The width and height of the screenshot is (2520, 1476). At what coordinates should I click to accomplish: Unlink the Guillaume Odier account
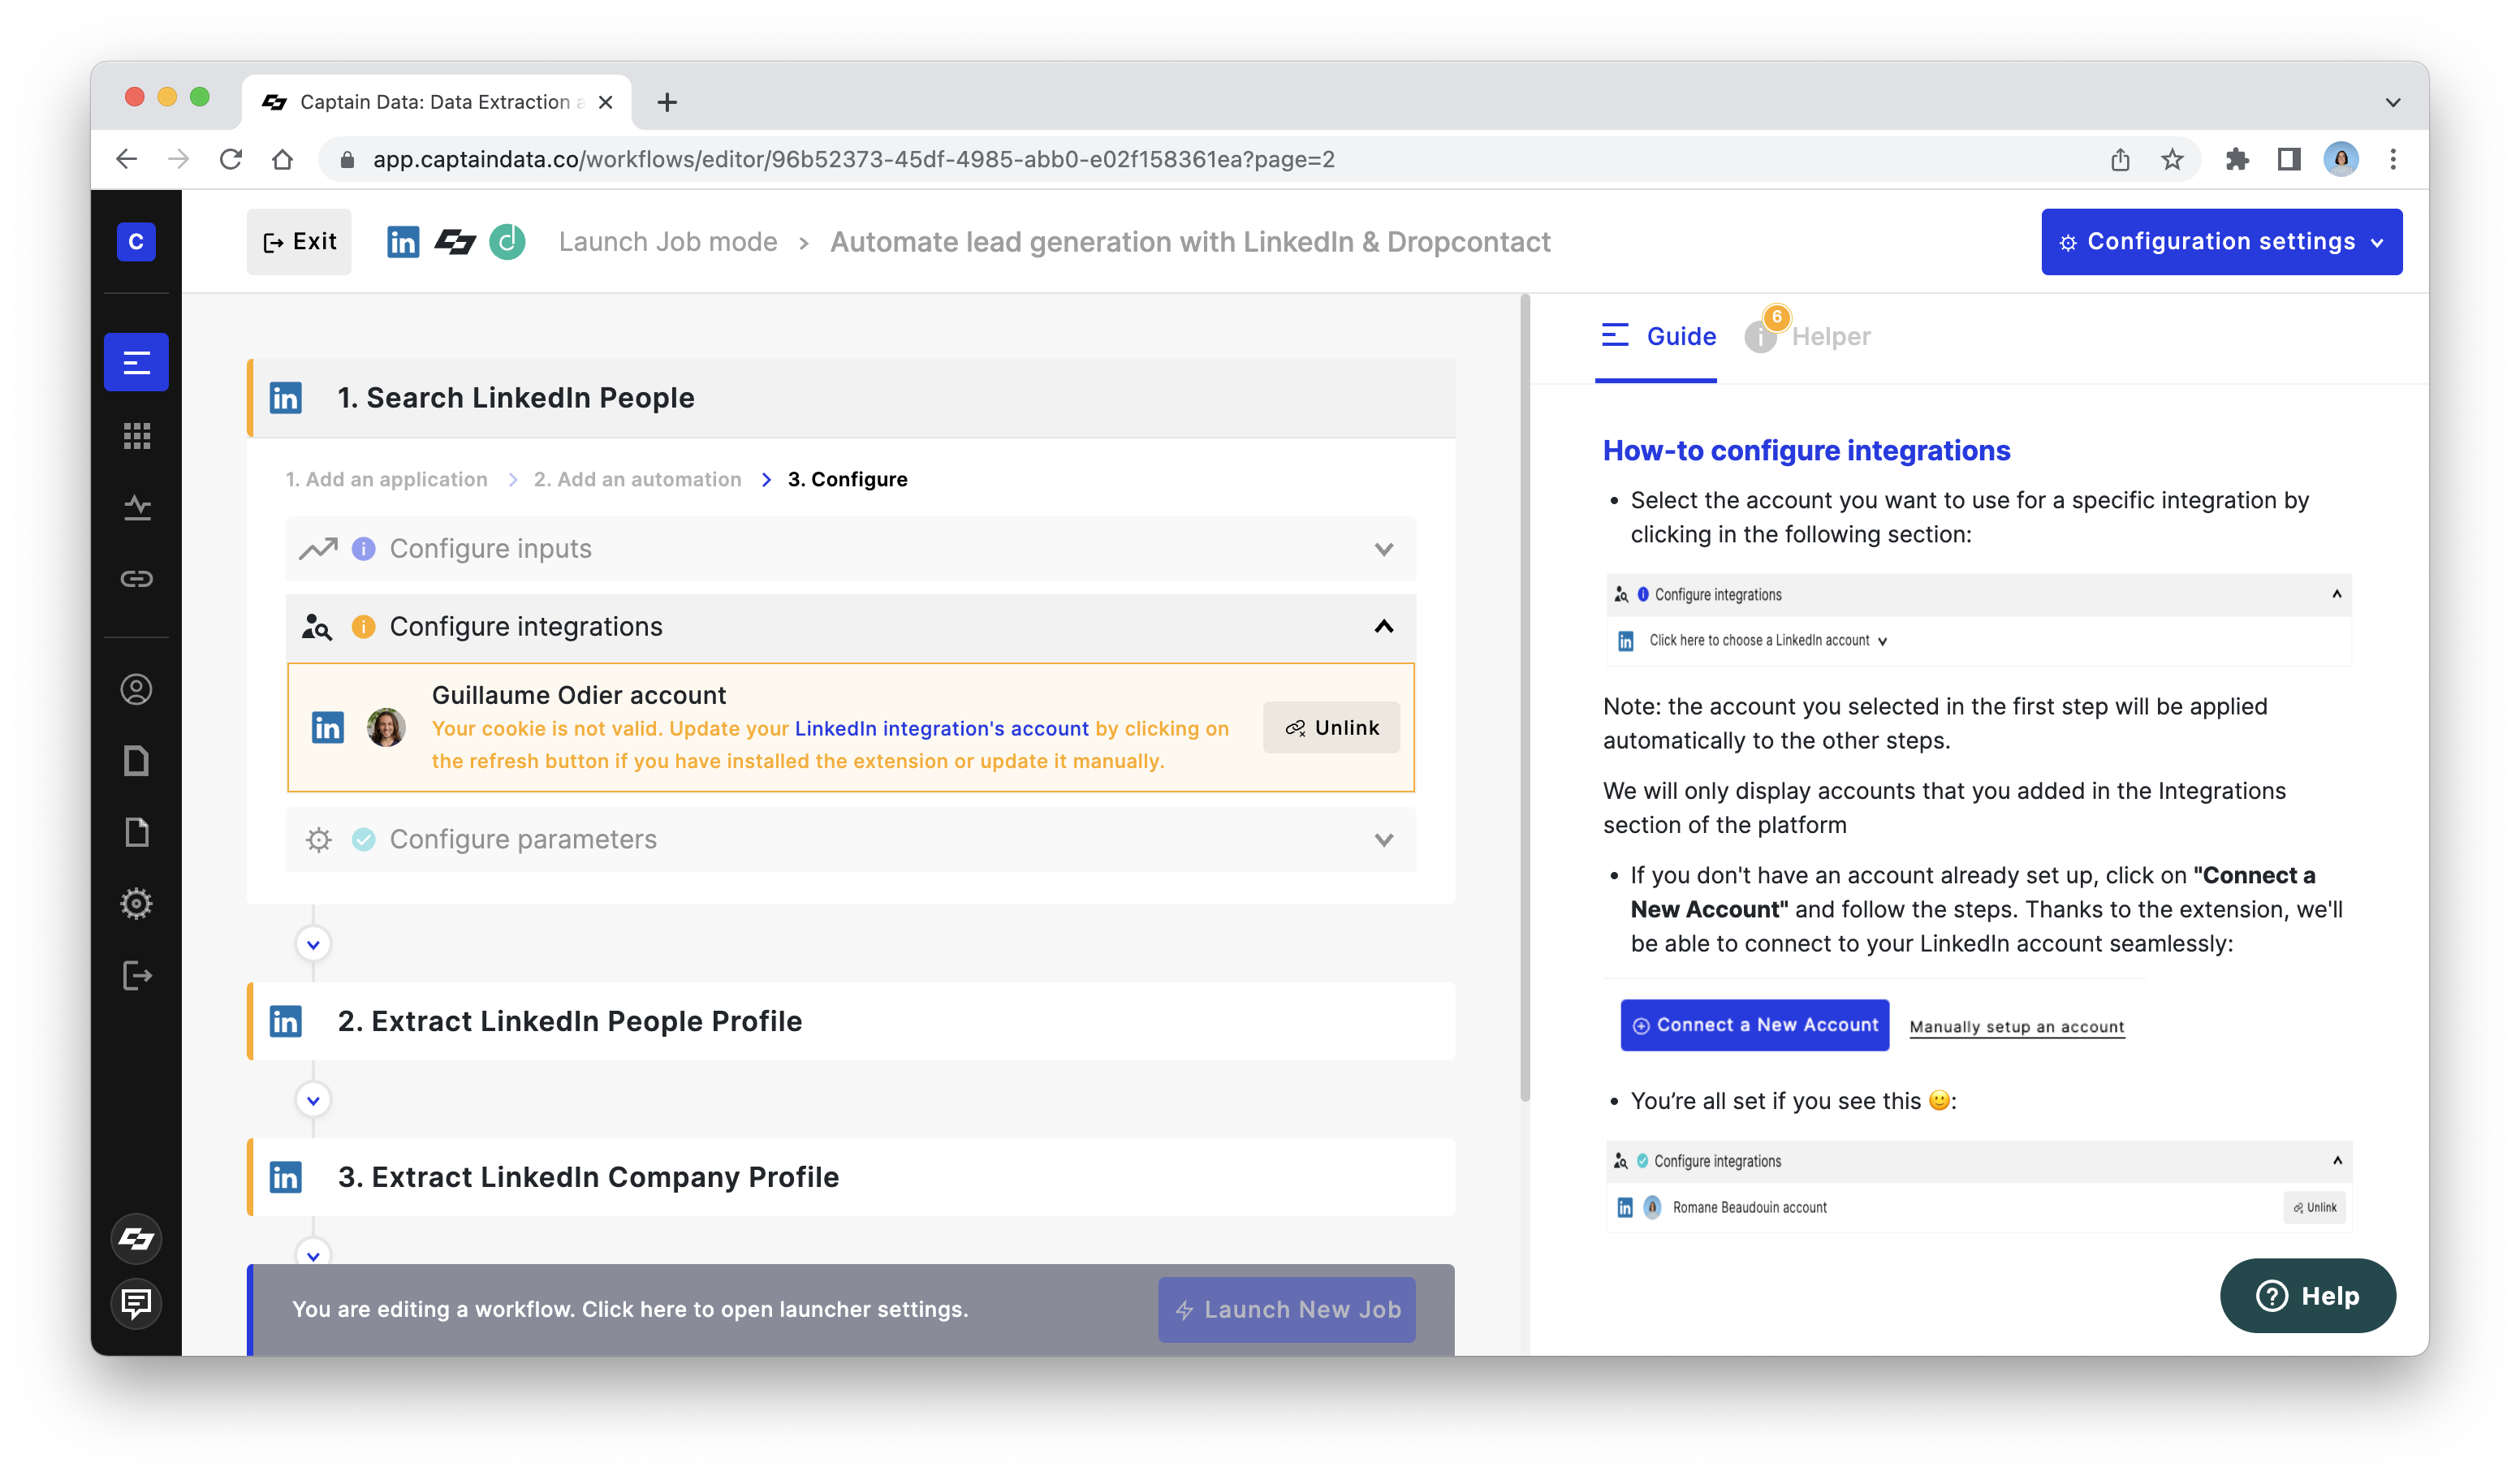click(1331, 727)
